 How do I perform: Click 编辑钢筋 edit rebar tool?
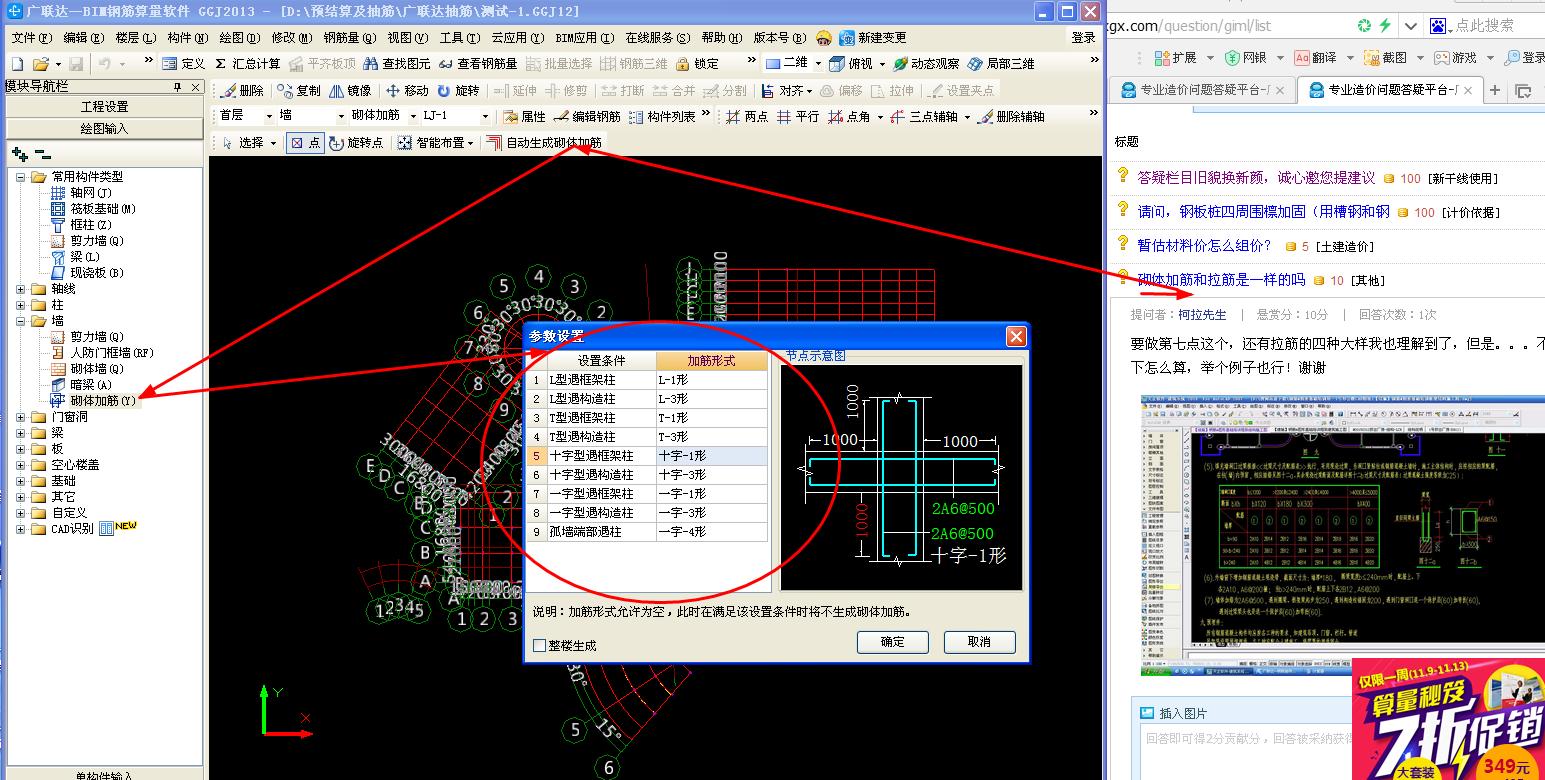point(586,116)
